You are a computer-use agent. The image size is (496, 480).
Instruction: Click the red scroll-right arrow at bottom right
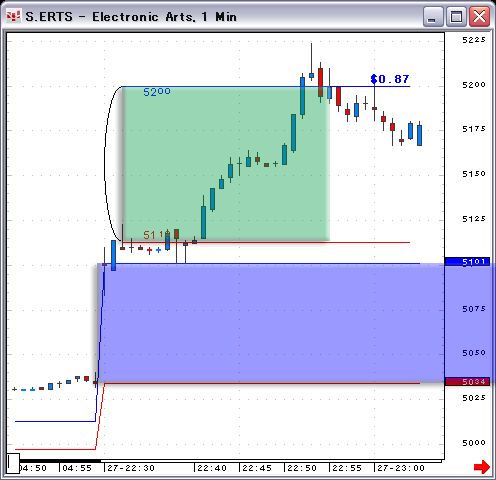click(x=482, y=467)
